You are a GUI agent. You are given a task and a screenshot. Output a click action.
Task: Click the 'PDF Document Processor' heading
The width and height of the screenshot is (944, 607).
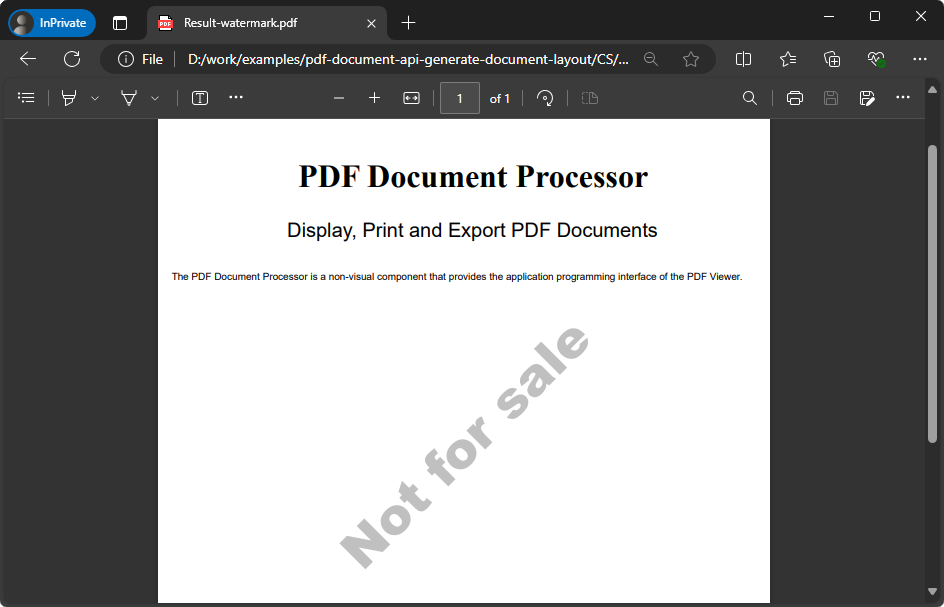click(x=473, y=177)
